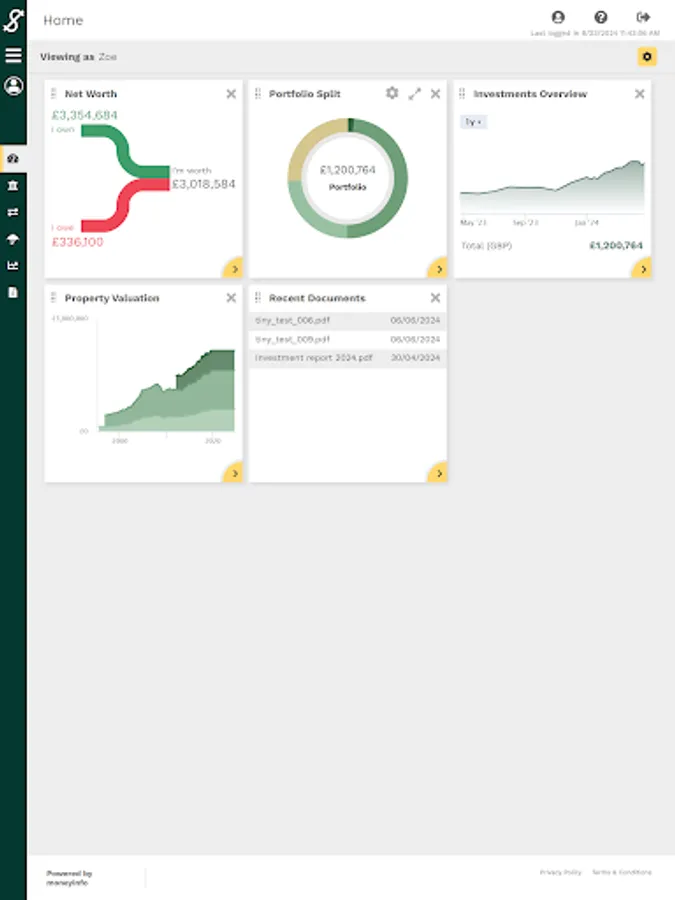The image size is (675, 900).
Task: Grab the Investments Overview drag handle
Action: pyautogui.click(x=462, y=94)
